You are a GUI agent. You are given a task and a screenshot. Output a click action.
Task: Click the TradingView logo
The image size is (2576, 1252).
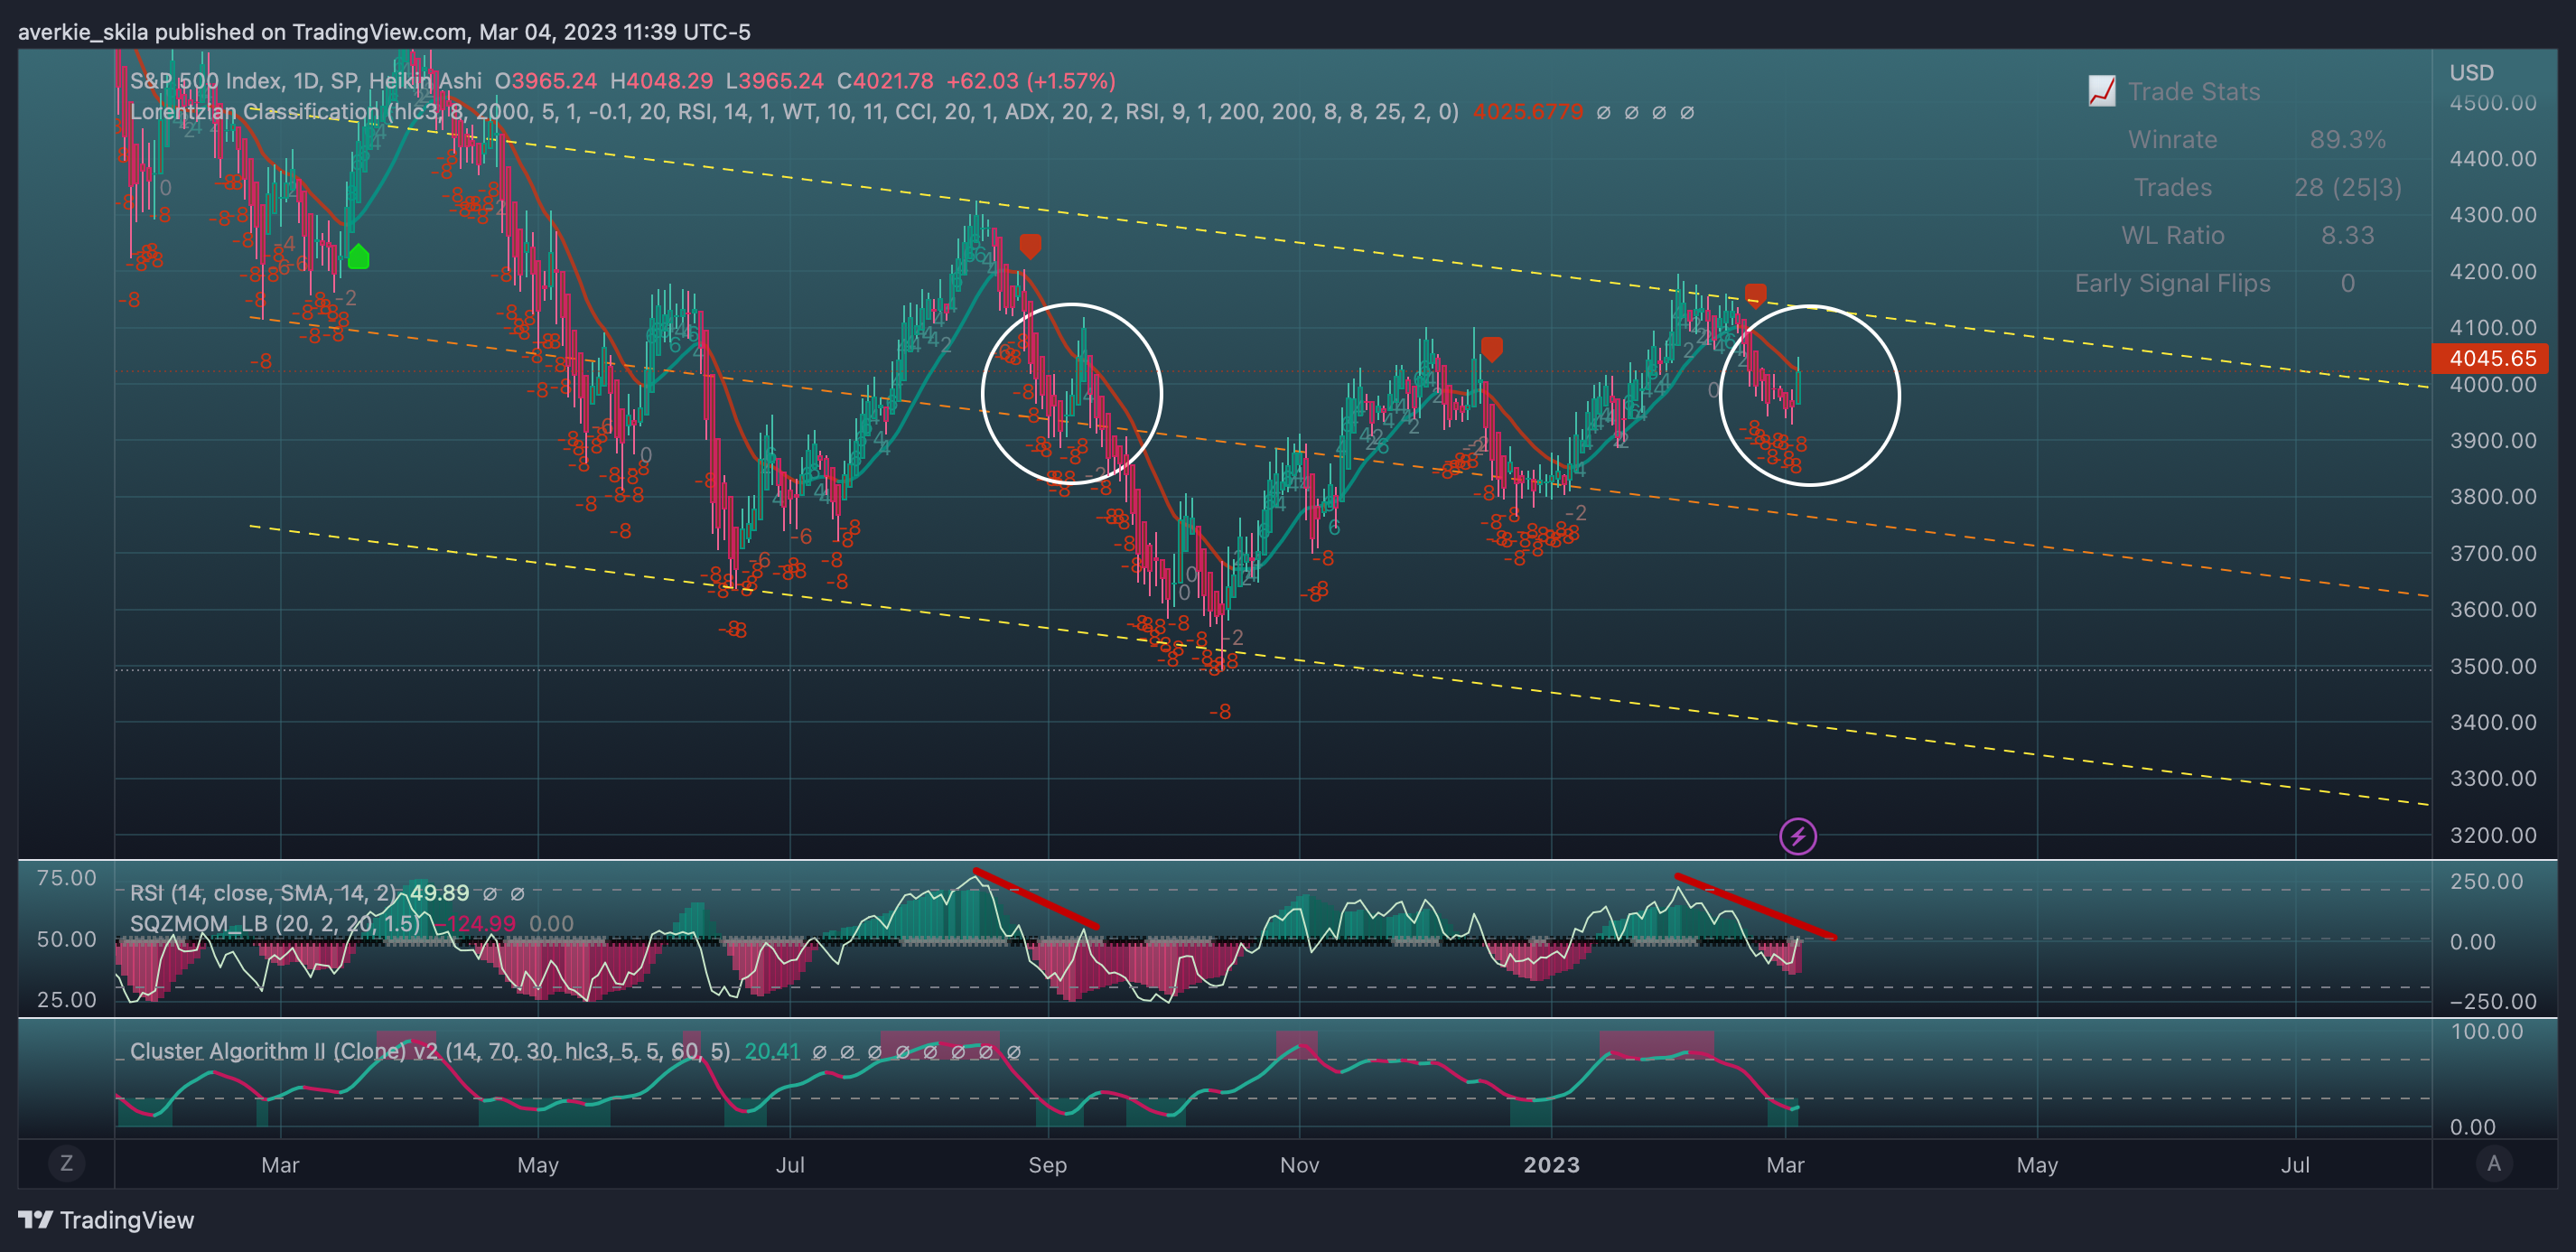106,1220
